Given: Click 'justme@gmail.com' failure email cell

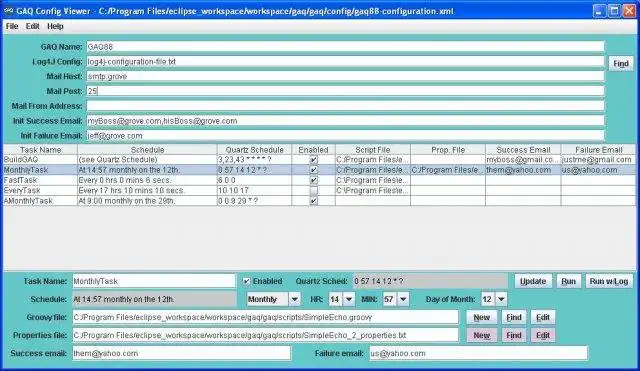Looking at the screenshot, I should click(599, 160).
